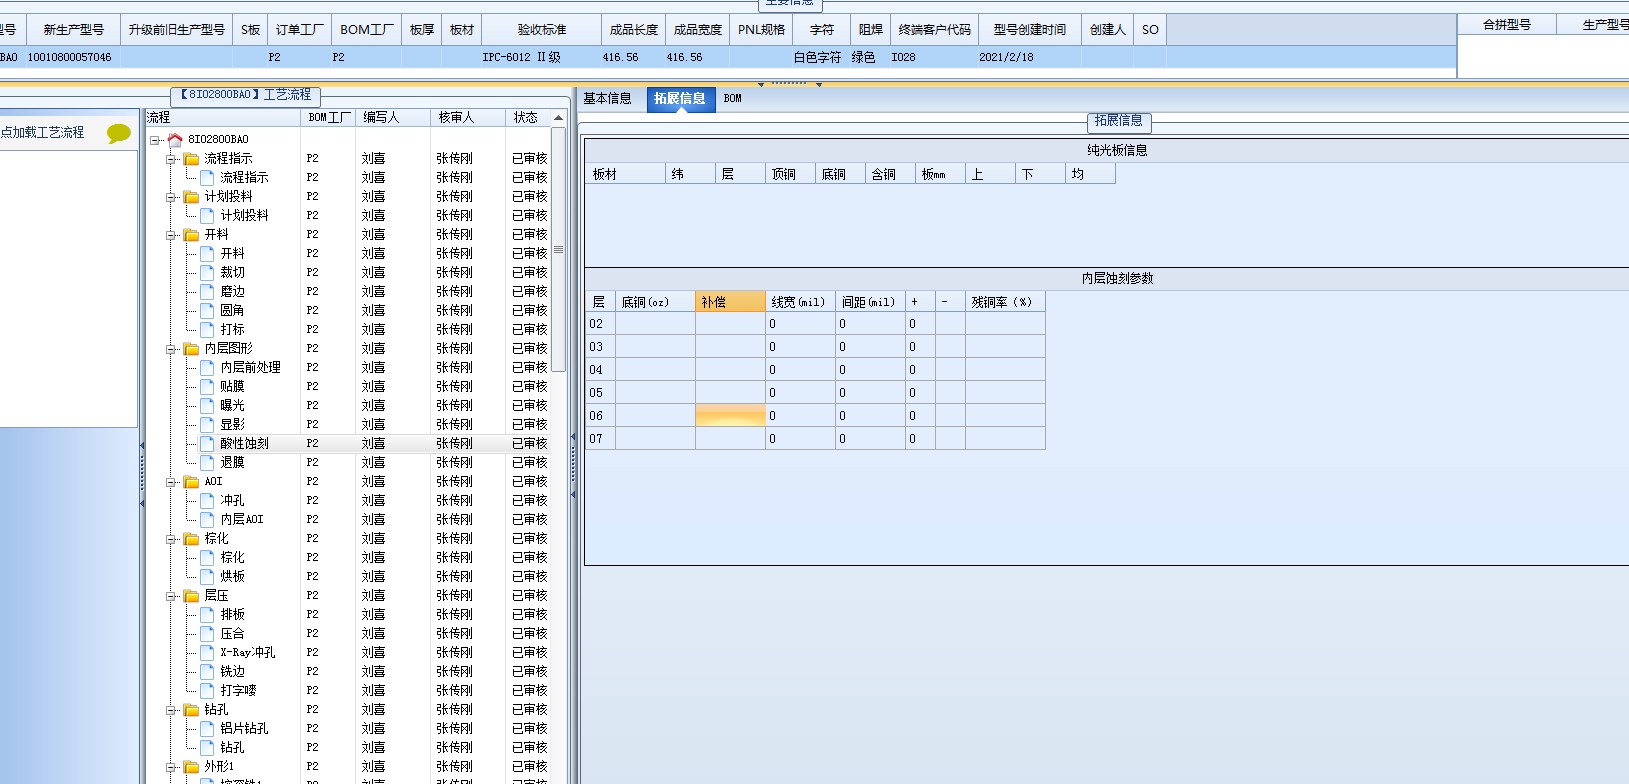Click the document icon beside 内层AOI
The image size is (1629, 784).
point(208,520)
